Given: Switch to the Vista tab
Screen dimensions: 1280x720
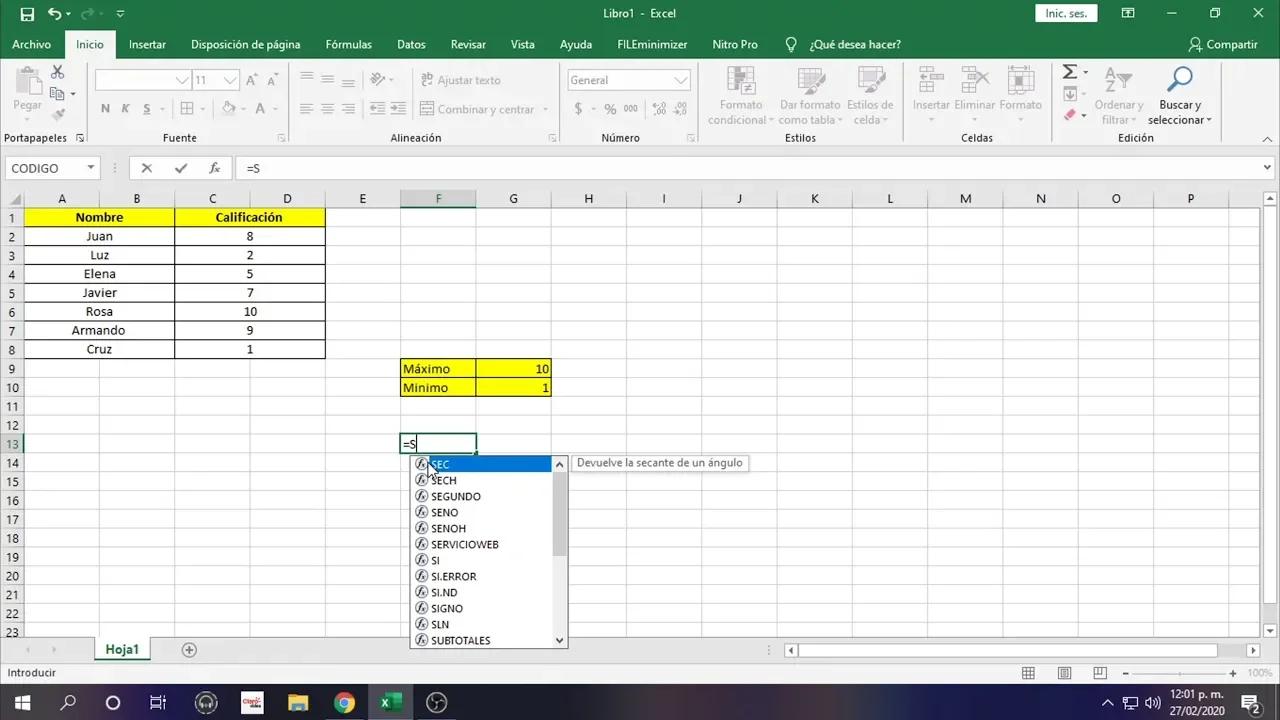Looking at the screenshot, I should [523, 44].
